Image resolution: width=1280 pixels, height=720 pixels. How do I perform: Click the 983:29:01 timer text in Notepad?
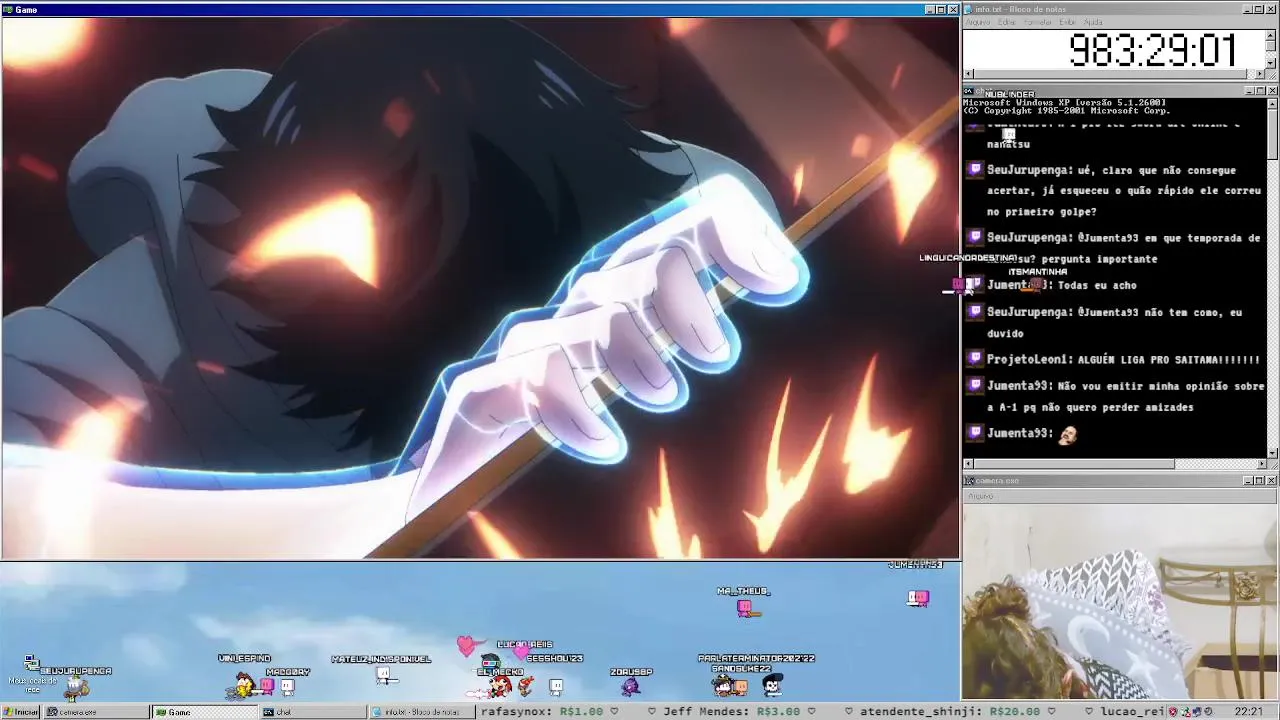(1153, 50)
